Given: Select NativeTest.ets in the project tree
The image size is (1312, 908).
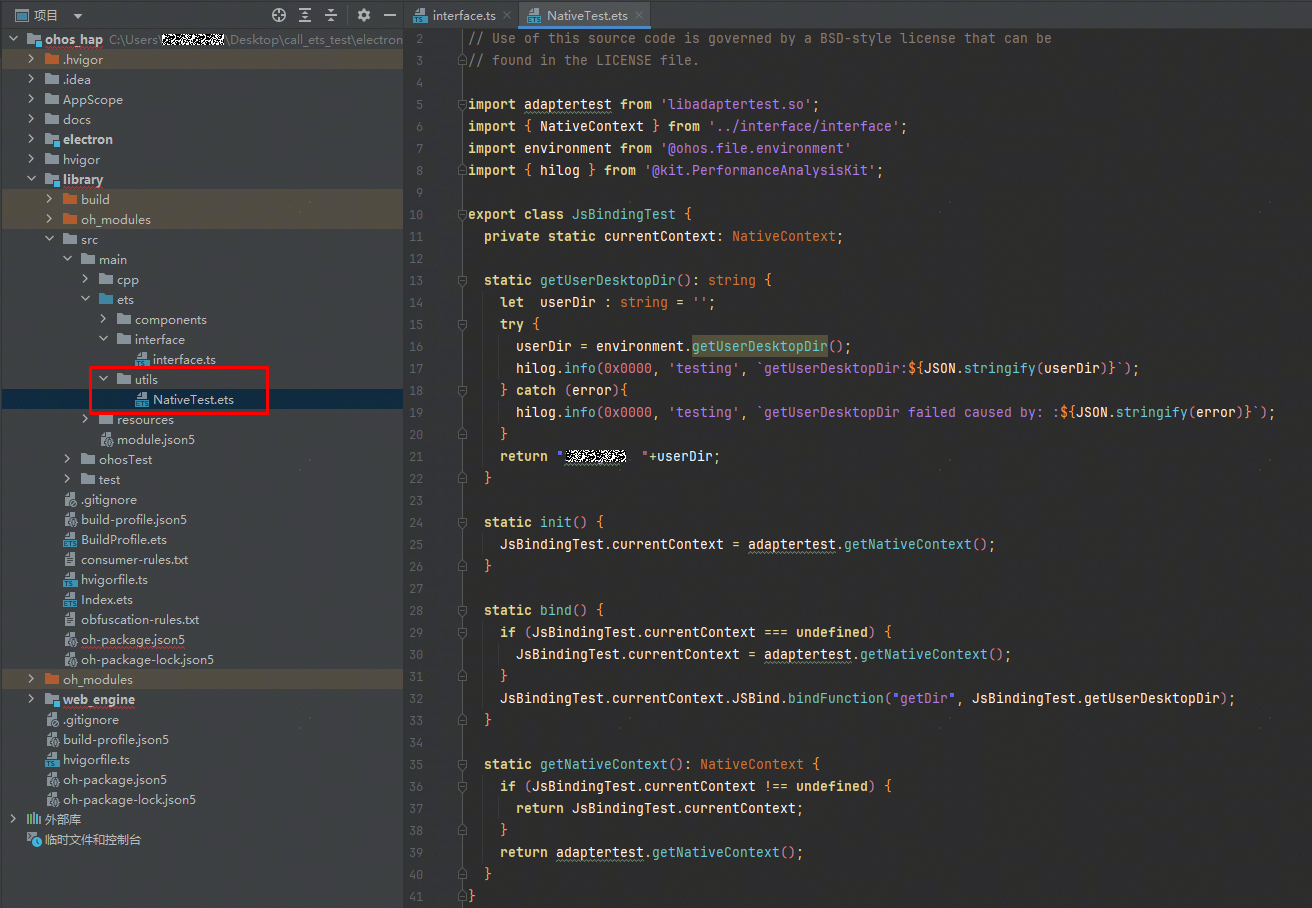Looking at the screenshot, I should (x=193, y=400).
